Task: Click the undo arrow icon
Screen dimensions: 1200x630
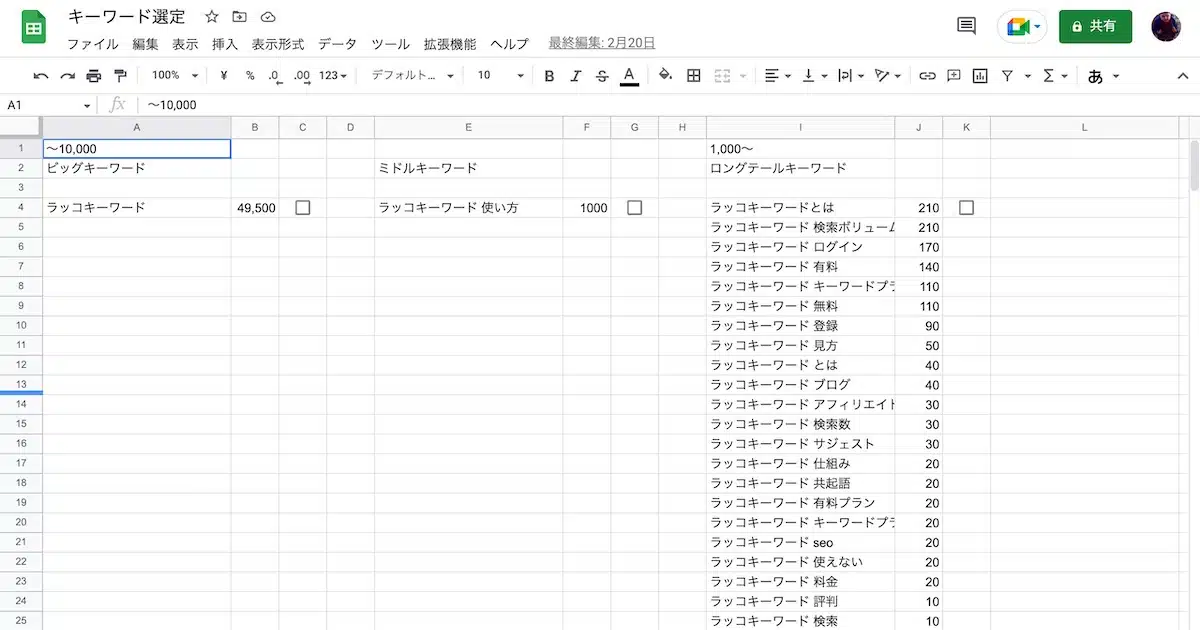Action: tap(41, 76)
